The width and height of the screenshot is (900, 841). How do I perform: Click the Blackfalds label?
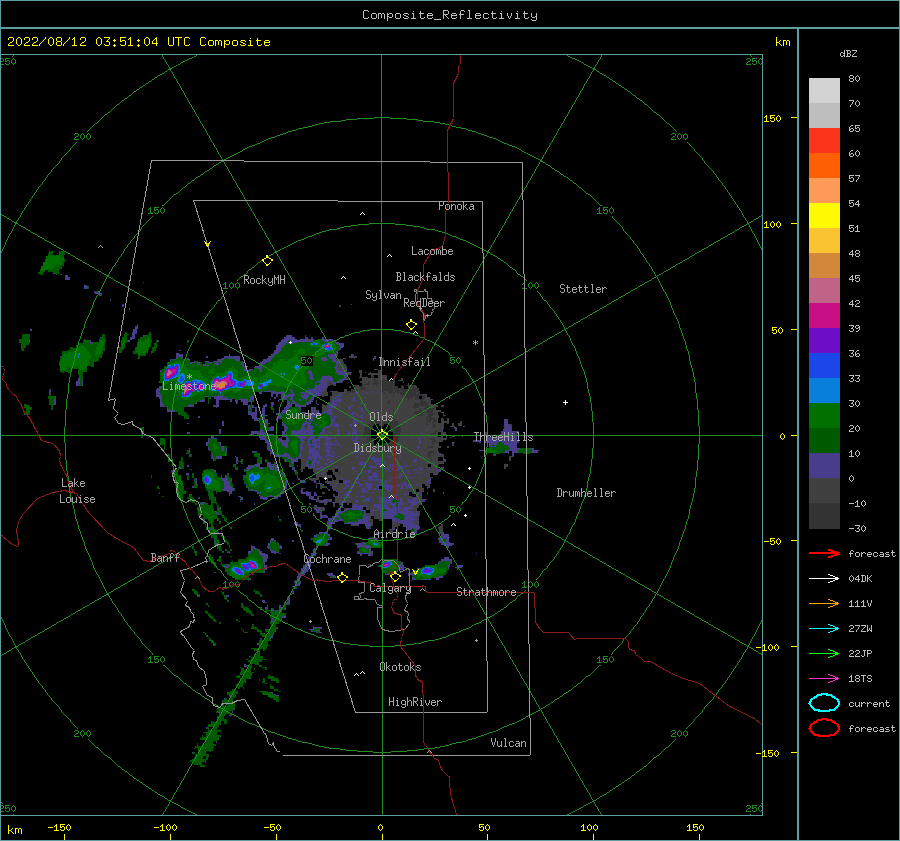point(425,277)
